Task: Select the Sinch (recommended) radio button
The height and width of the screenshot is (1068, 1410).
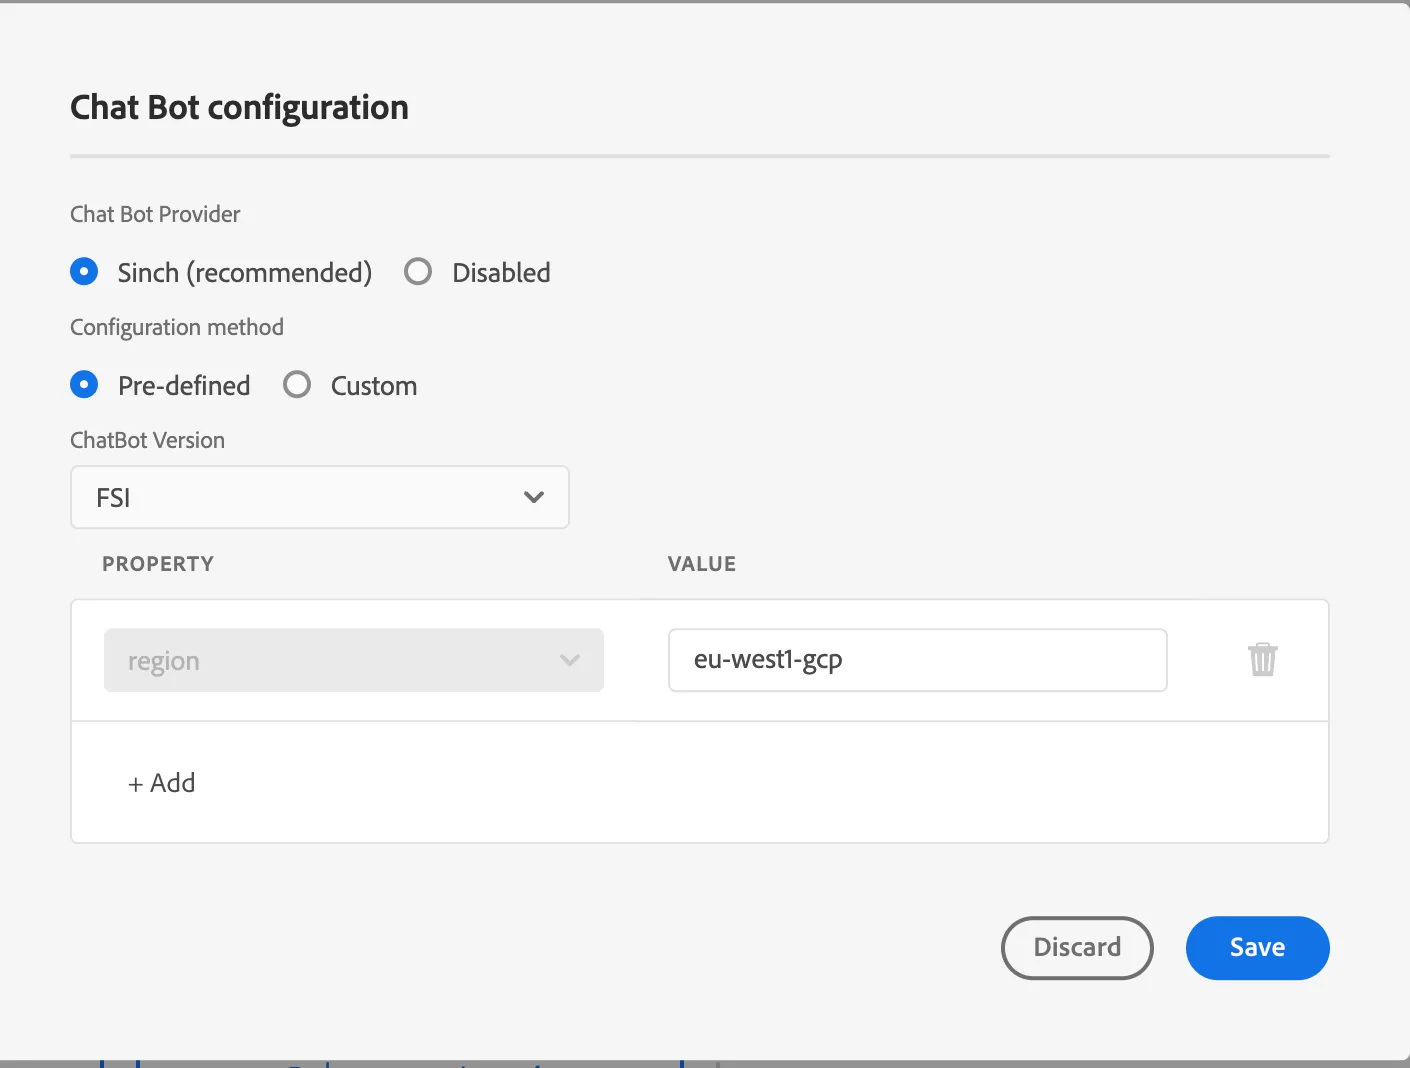Action: (x=84, y=272)
